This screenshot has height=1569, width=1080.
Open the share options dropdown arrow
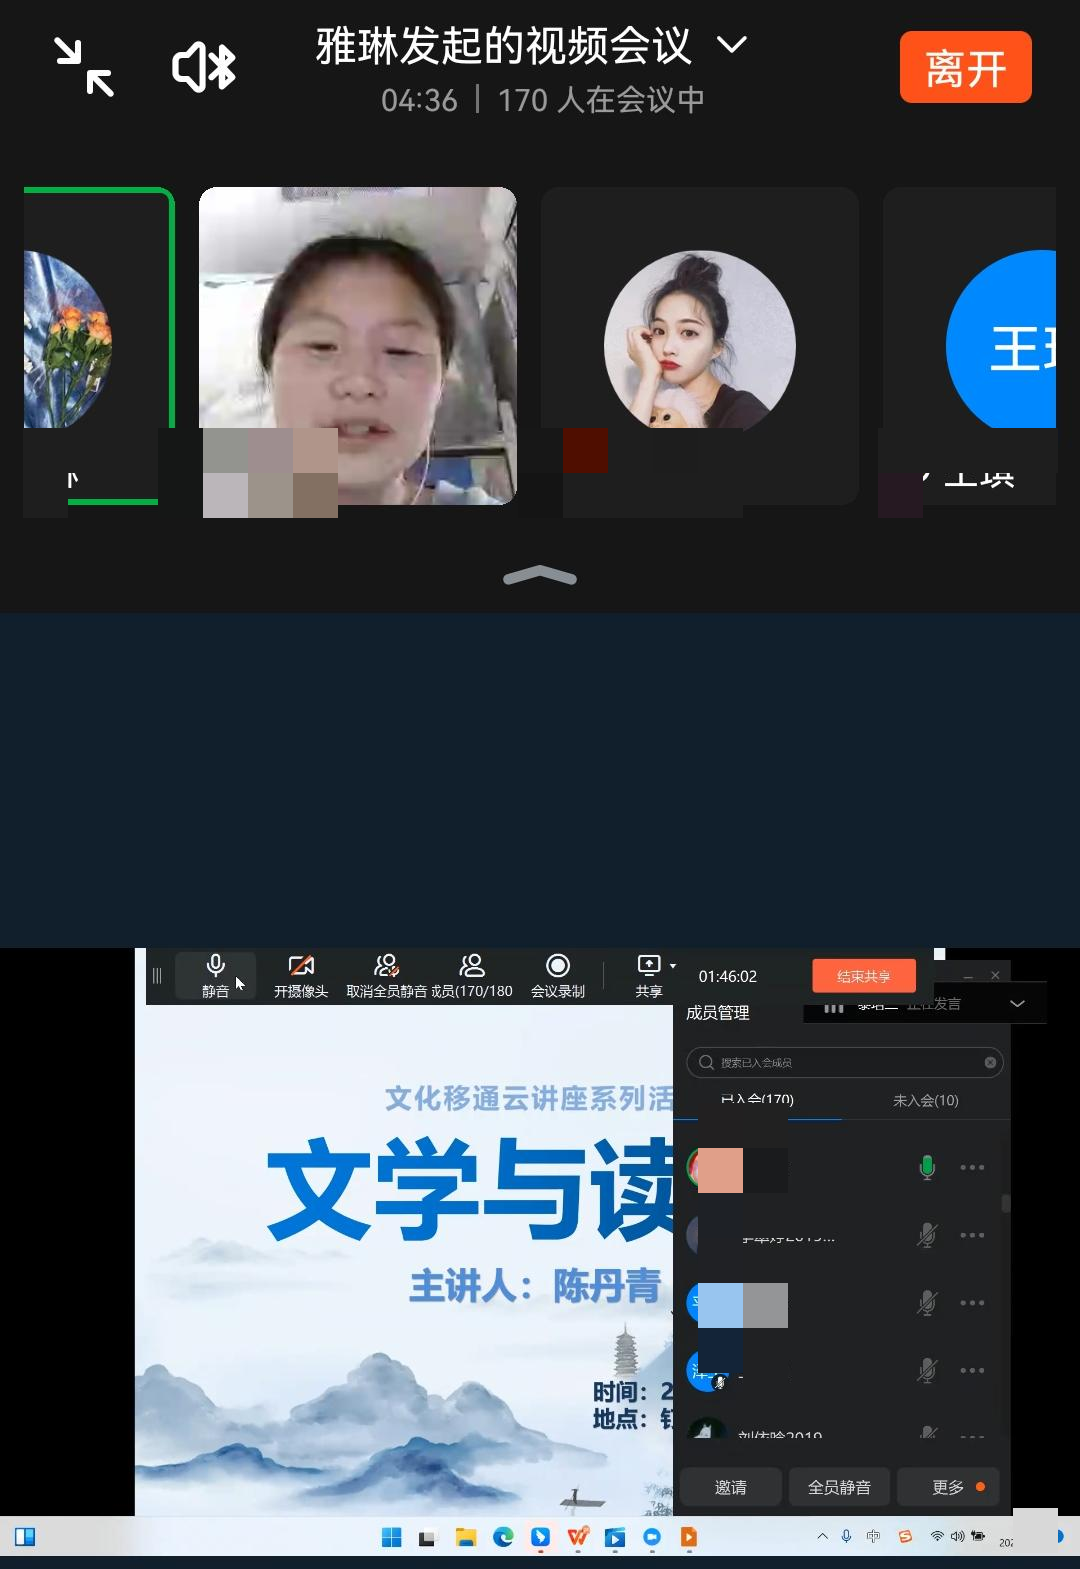pos(673,966)
